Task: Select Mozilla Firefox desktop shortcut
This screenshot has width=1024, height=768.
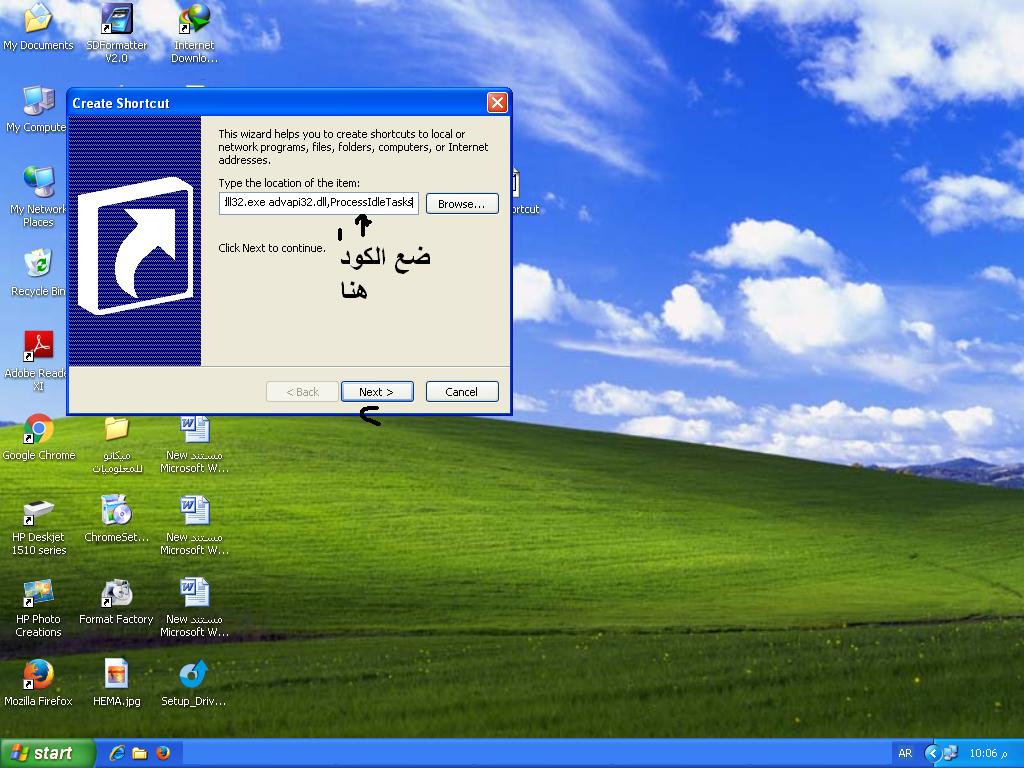Action: pyautogui.click(x=38, y=683)
